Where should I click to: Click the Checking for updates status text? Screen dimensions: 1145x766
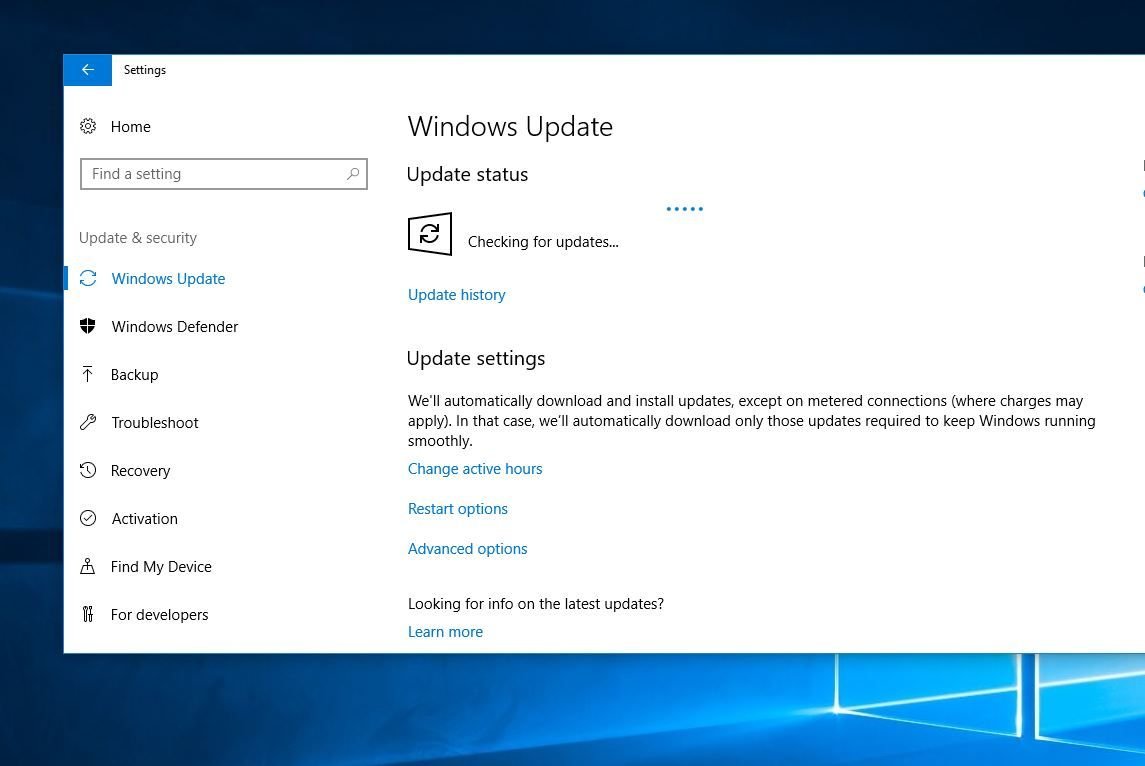[x=543, y=242]
